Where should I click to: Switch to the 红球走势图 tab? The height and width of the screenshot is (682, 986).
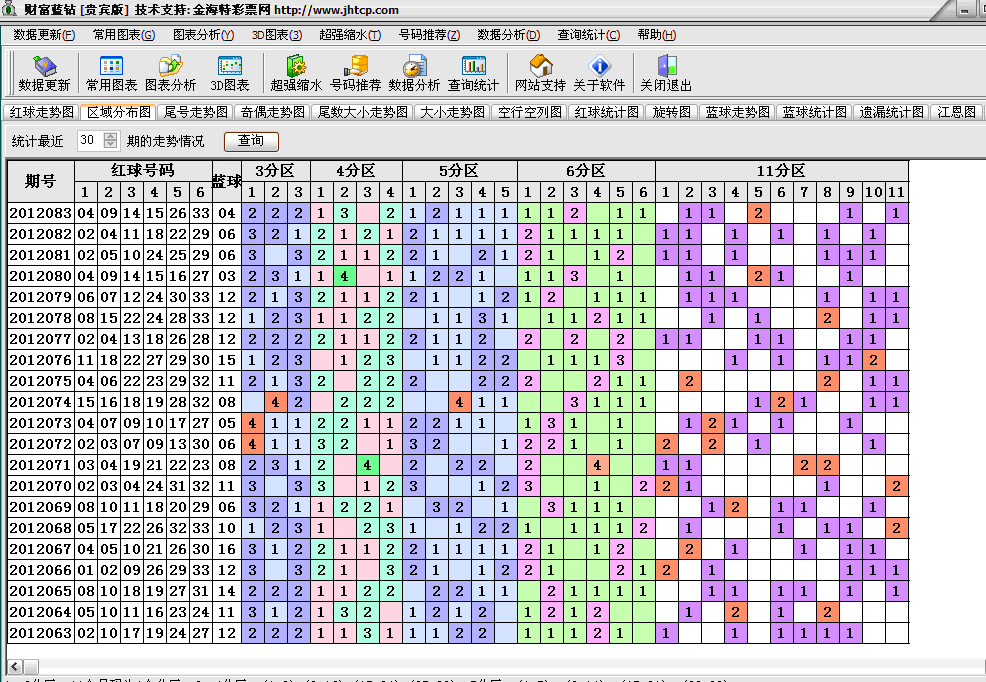pyautogui.click(x=41, y=112)
